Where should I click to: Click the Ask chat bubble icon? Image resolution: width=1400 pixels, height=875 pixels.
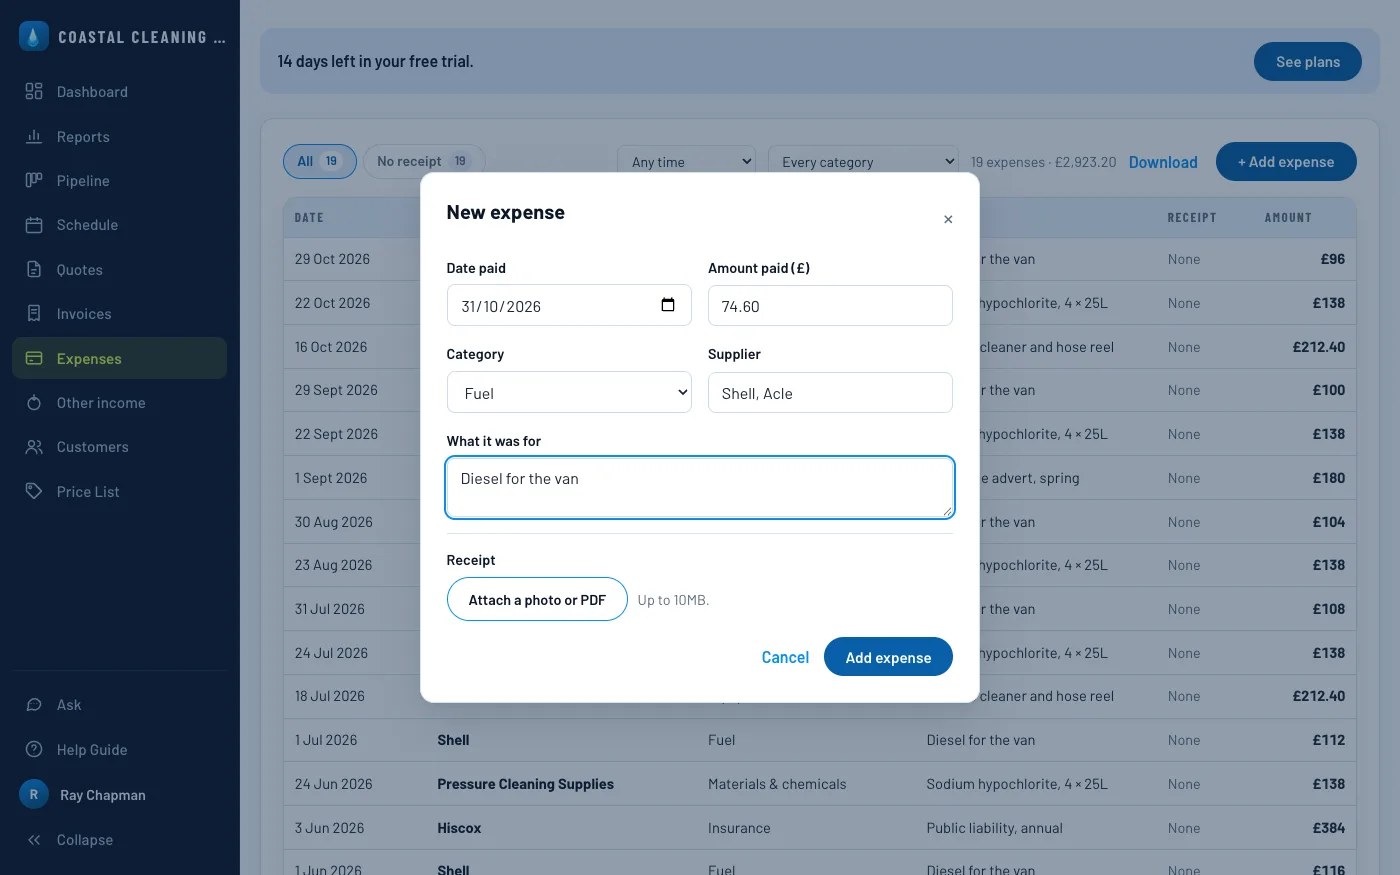pos(34,705)
